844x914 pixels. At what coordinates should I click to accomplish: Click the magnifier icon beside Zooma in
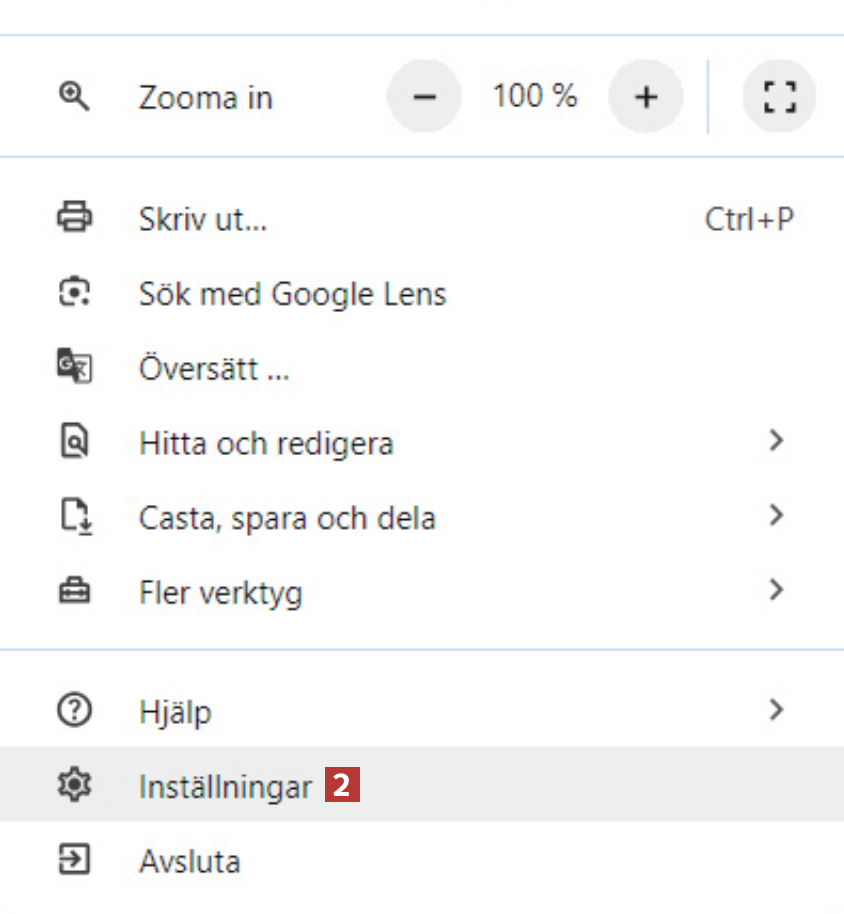pyautogui.click(x=75, y=96)
